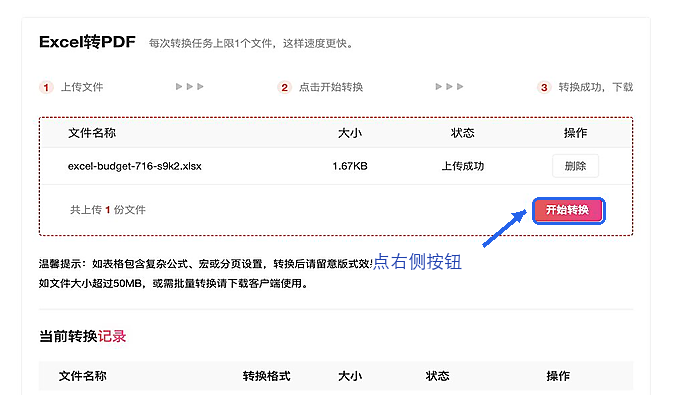Image resolution: width=700 pixels, height=395 pixels.
Task: Click 状态 header in records table
Action: (437, 376)
